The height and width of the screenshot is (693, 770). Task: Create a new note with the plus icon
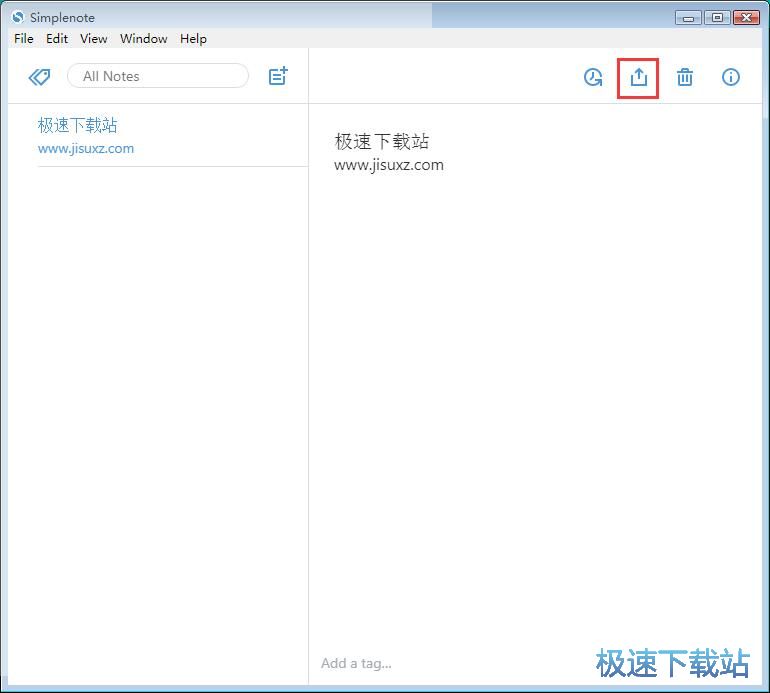coord(278,76)
